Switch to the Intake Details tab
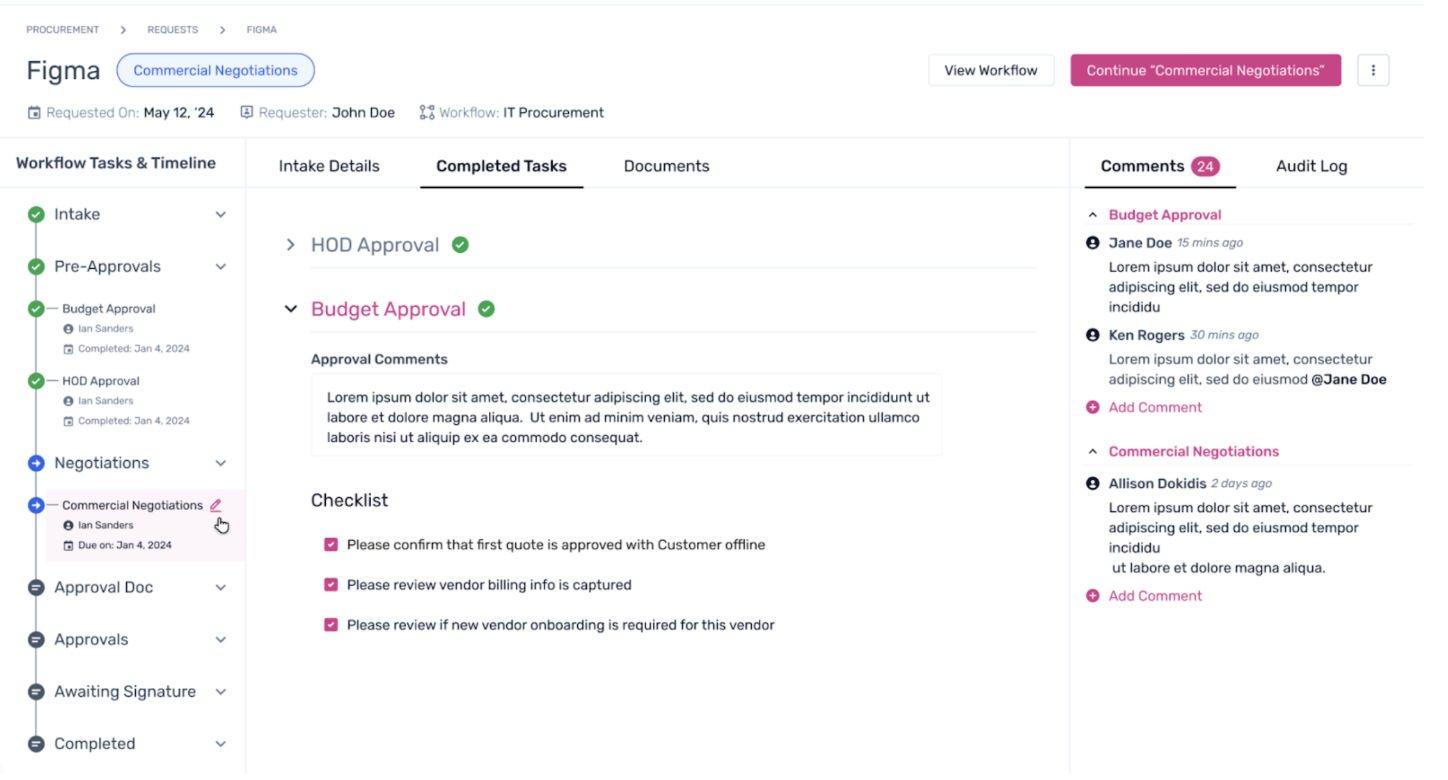This screenshot has height=780, width=1448. (329, 166)
